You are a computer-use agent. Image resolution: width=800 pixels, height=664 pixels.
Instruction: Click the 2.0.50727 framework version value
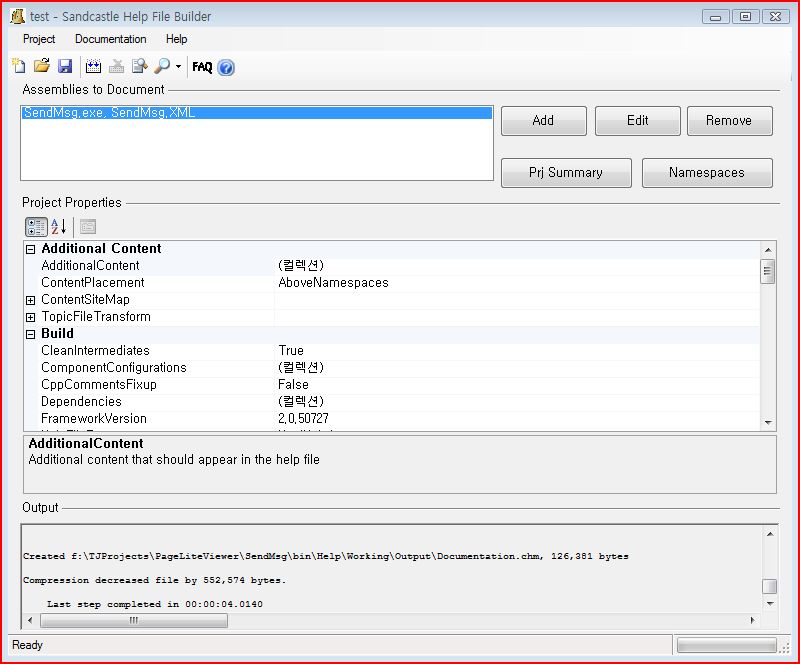pyautogui.click(x=303, y=419)
